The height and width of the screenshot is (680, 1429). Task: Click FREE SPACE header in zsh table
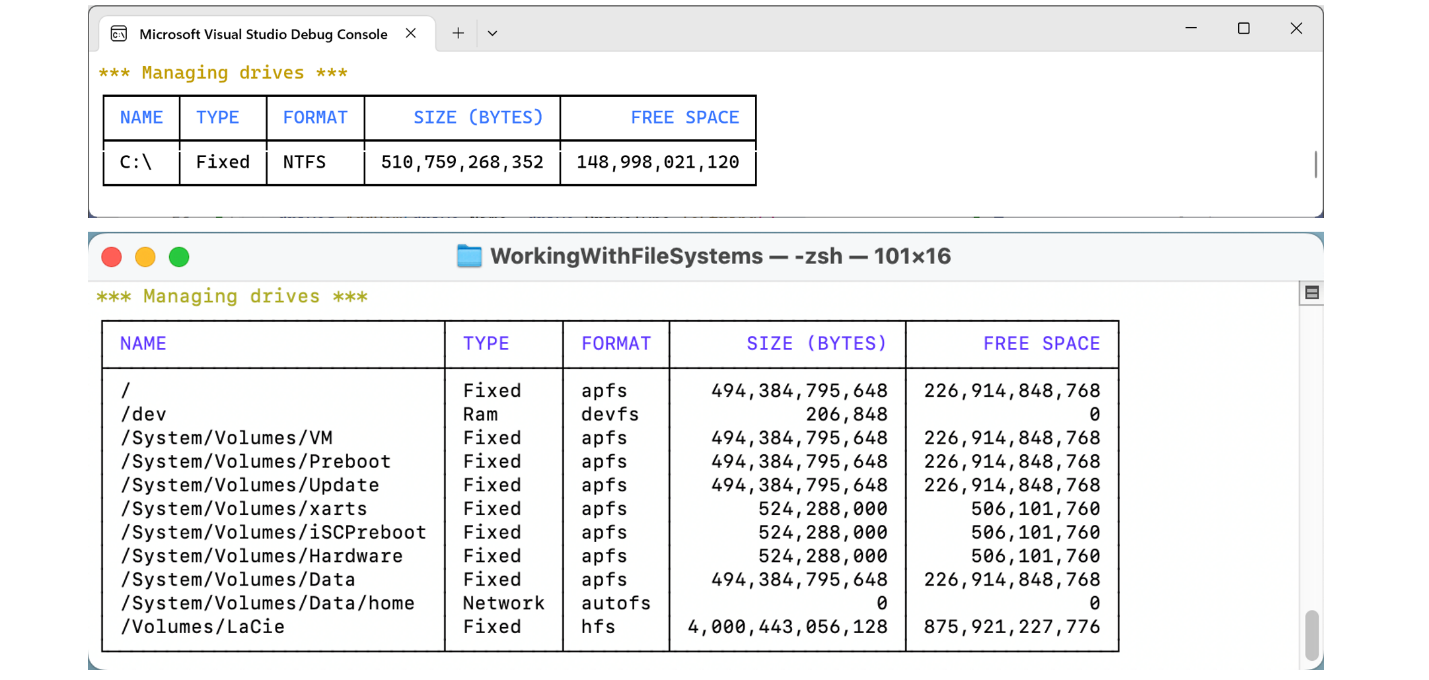click(1042, 343)
